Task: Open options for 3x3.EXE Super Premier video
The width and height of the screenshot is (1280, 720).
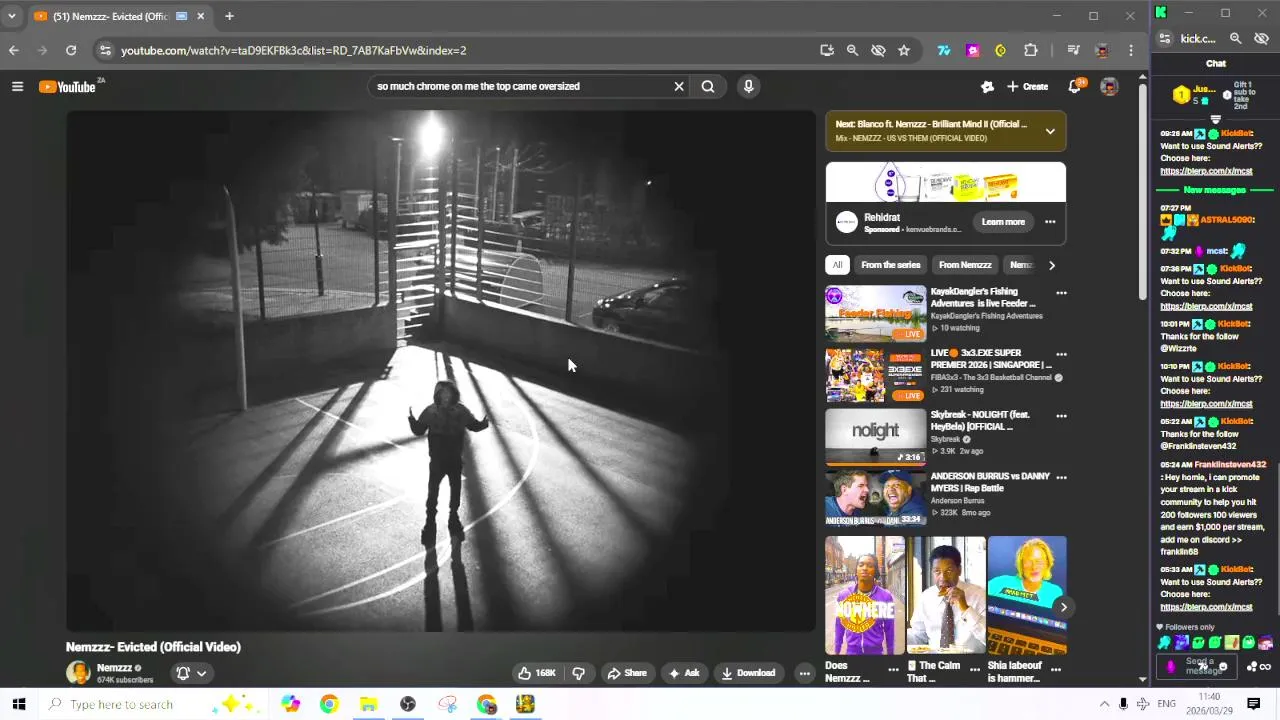Action: point(1061,354)
